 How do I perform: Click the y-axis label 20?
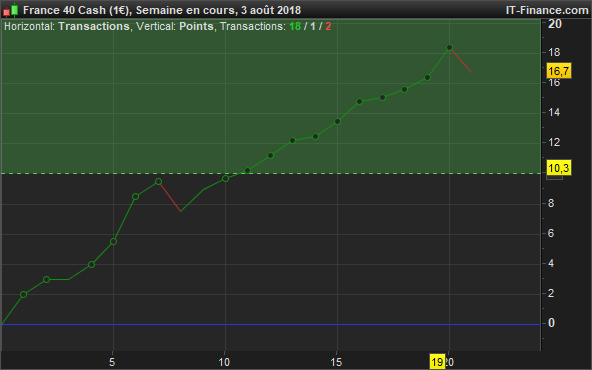point(555,24)
